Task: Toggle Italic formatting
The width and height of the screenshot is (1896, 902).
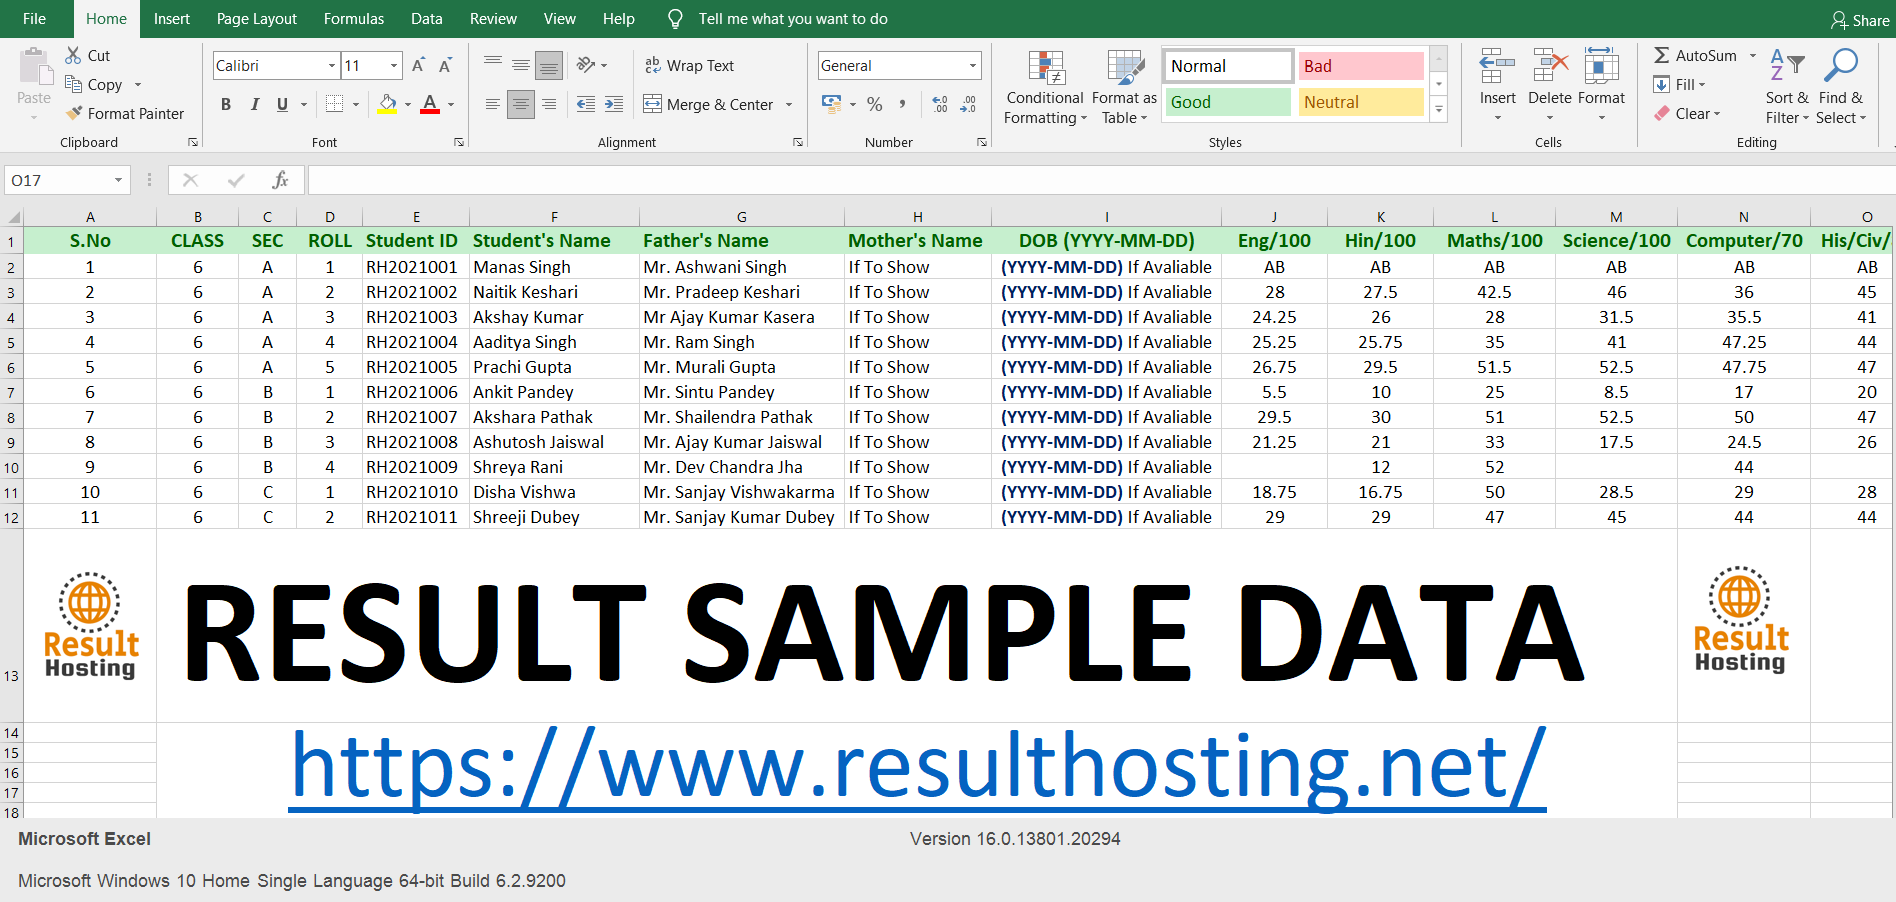Action: [x=254, y=104]
